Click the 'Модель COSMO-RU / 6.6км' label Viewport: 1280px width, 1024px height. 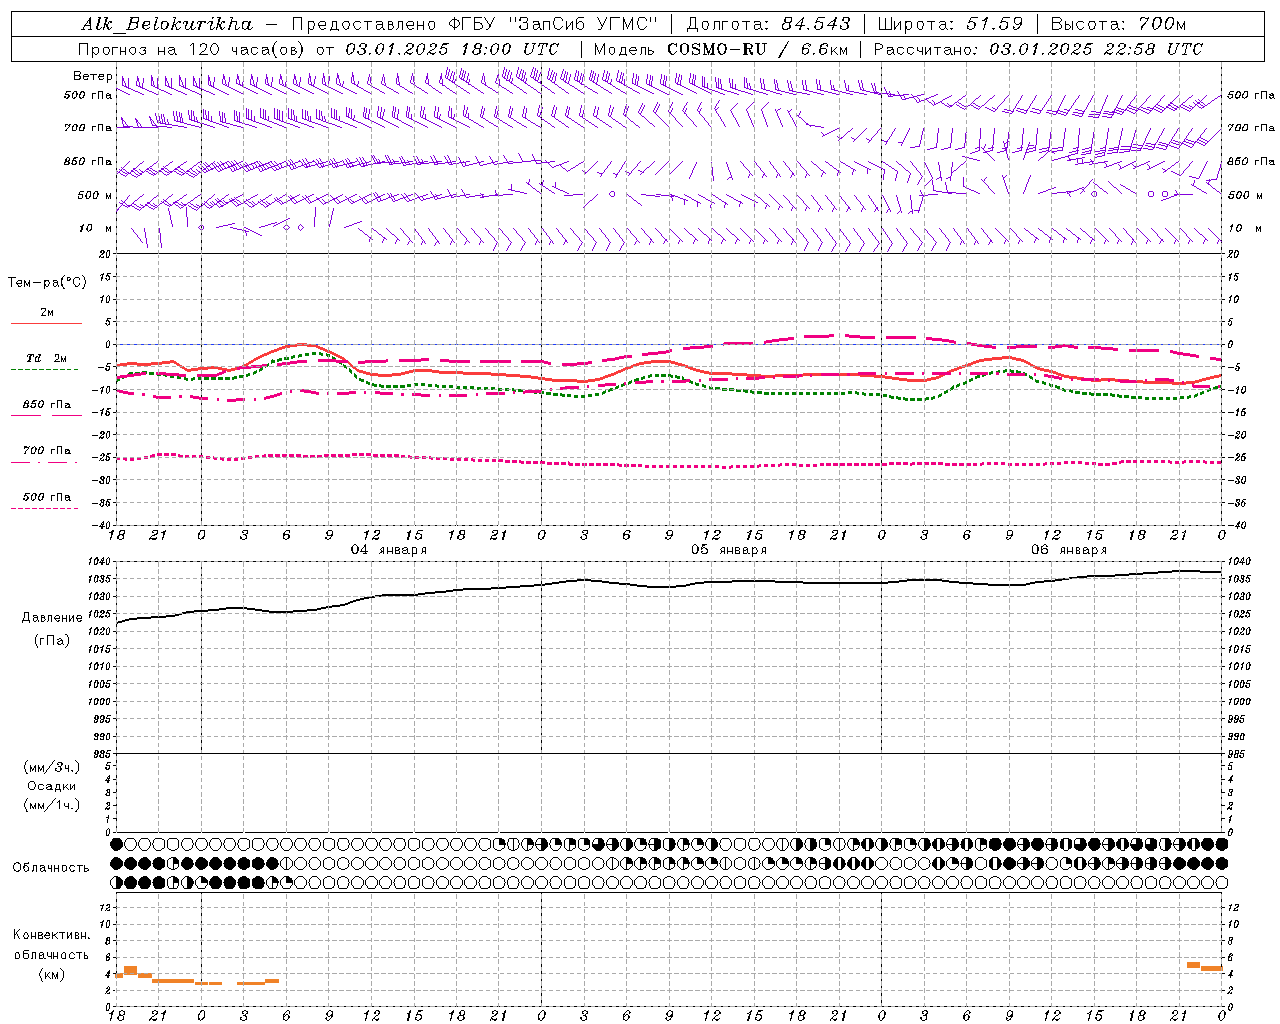click(x=721, y=49)
